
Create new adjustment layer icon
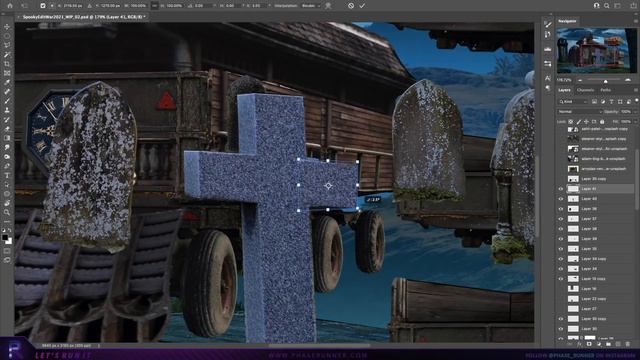(x=599, y=344)
